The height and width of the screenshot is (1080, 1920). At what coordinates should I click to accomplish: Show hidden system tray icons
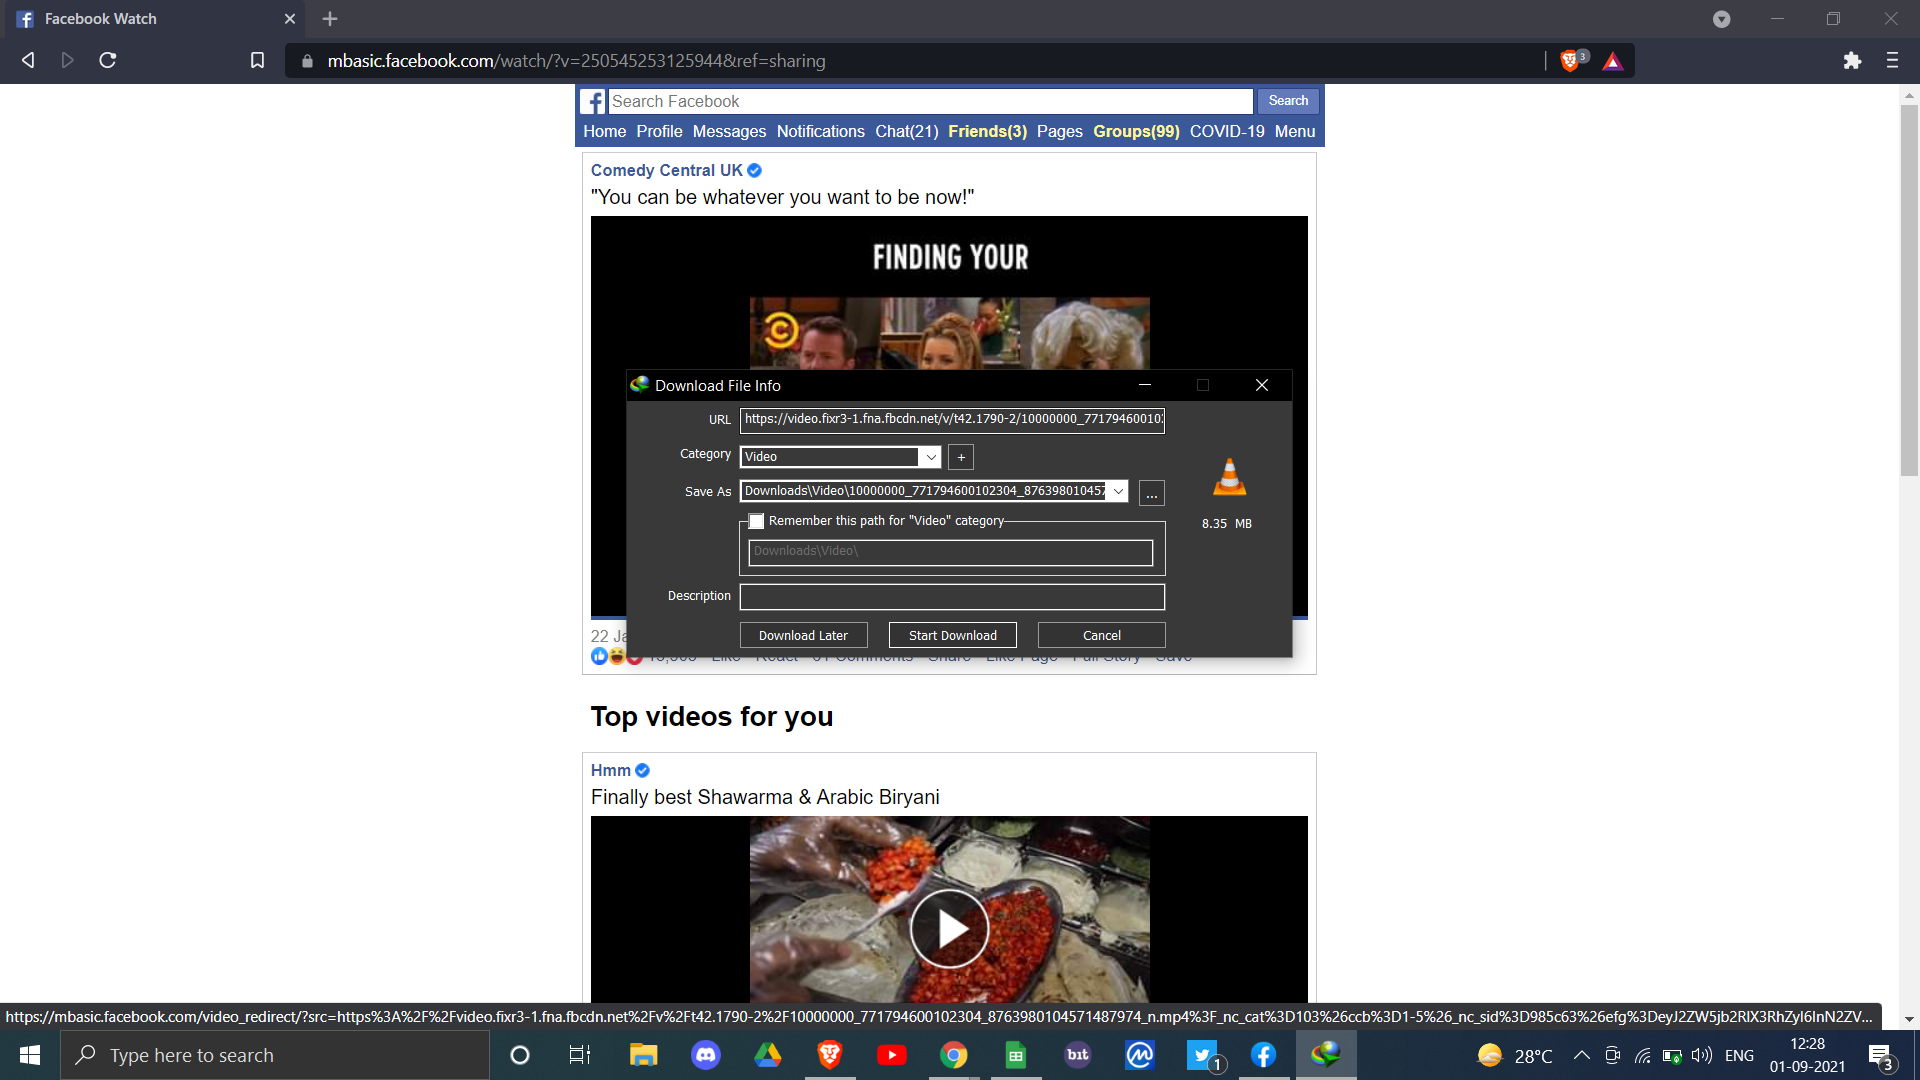tap(1582, 1055)
